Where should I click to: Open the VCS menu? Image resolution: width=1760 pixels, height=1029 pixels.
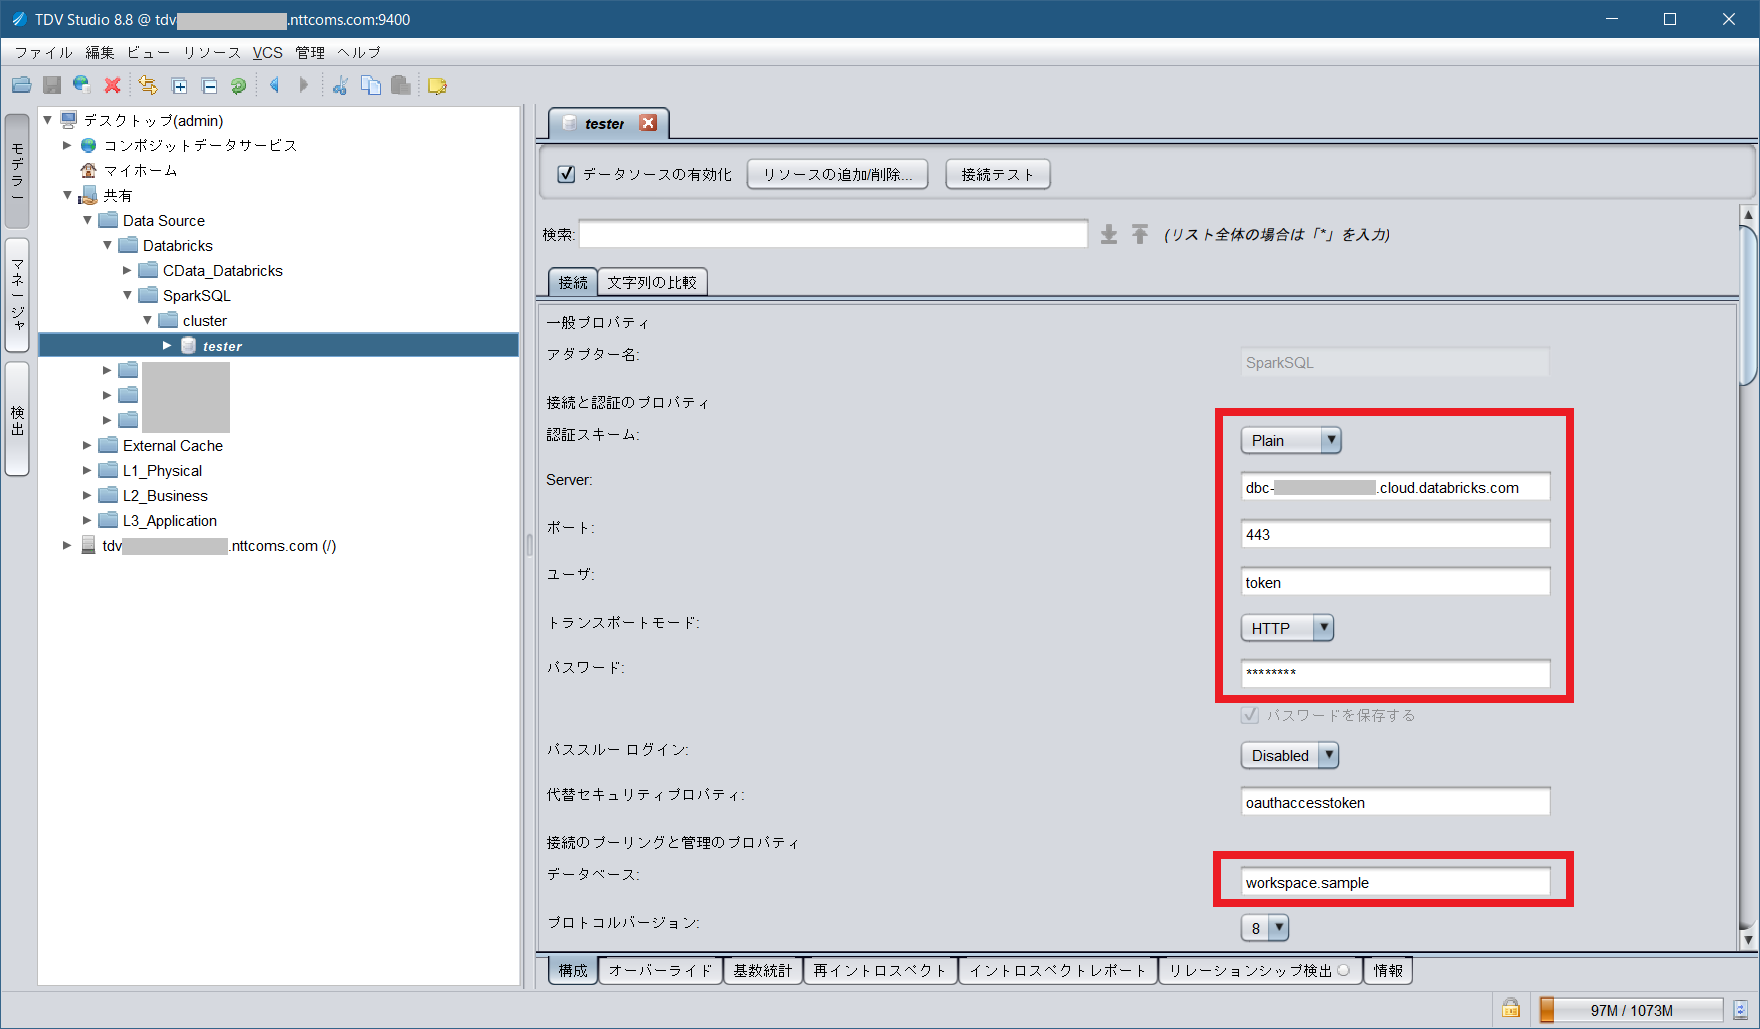pos(267,52)
